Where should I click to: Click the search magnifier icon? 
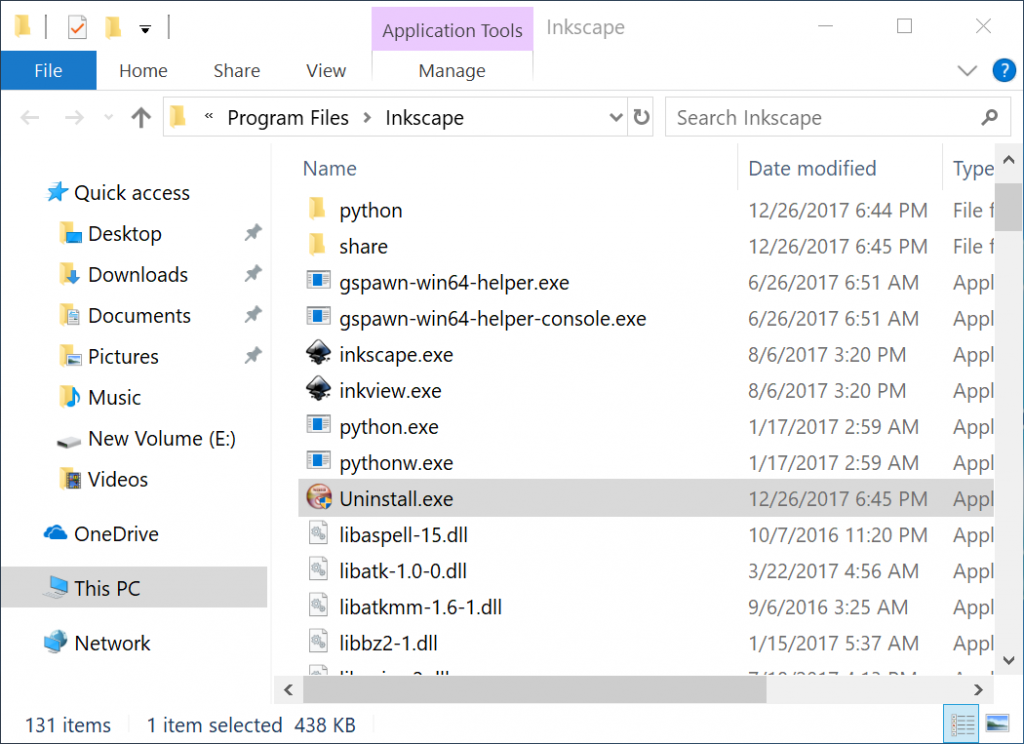pyautogui.click(x=989, y=118)
